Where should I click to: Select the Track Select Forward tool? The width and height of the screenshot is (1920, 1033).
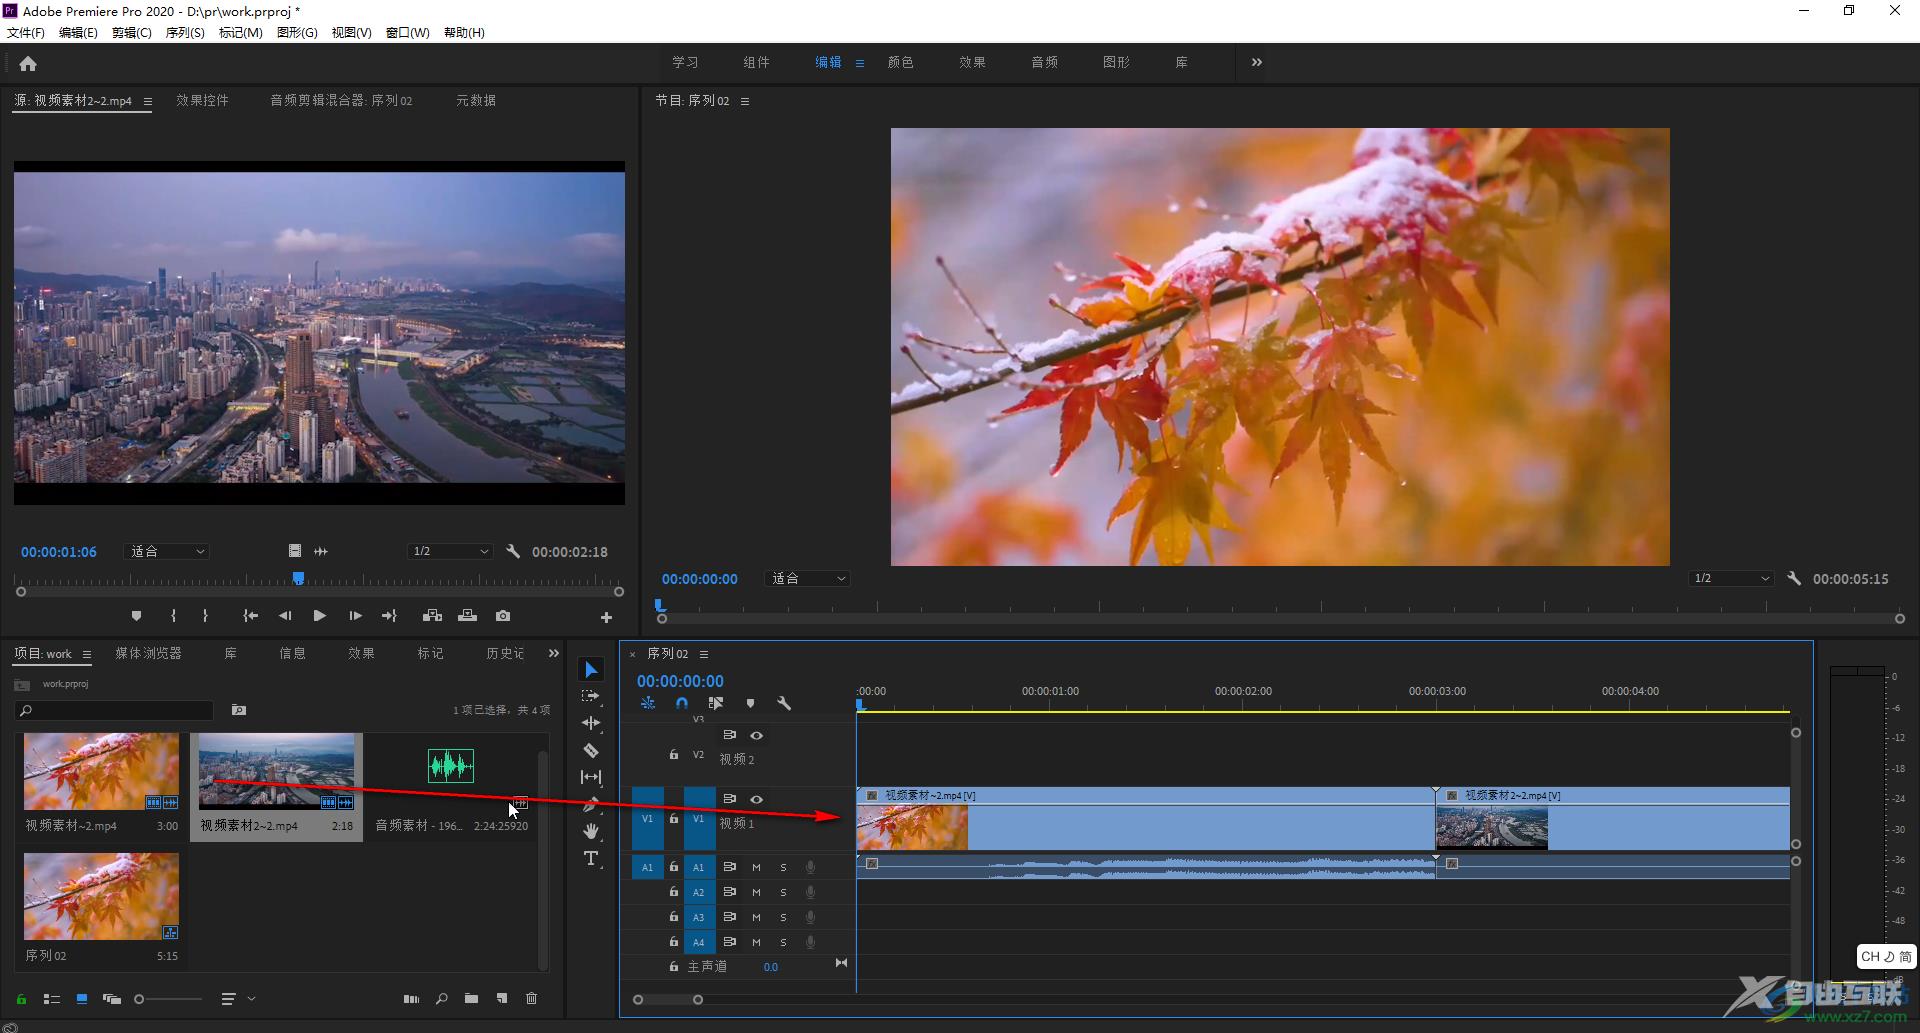[591, 696]
